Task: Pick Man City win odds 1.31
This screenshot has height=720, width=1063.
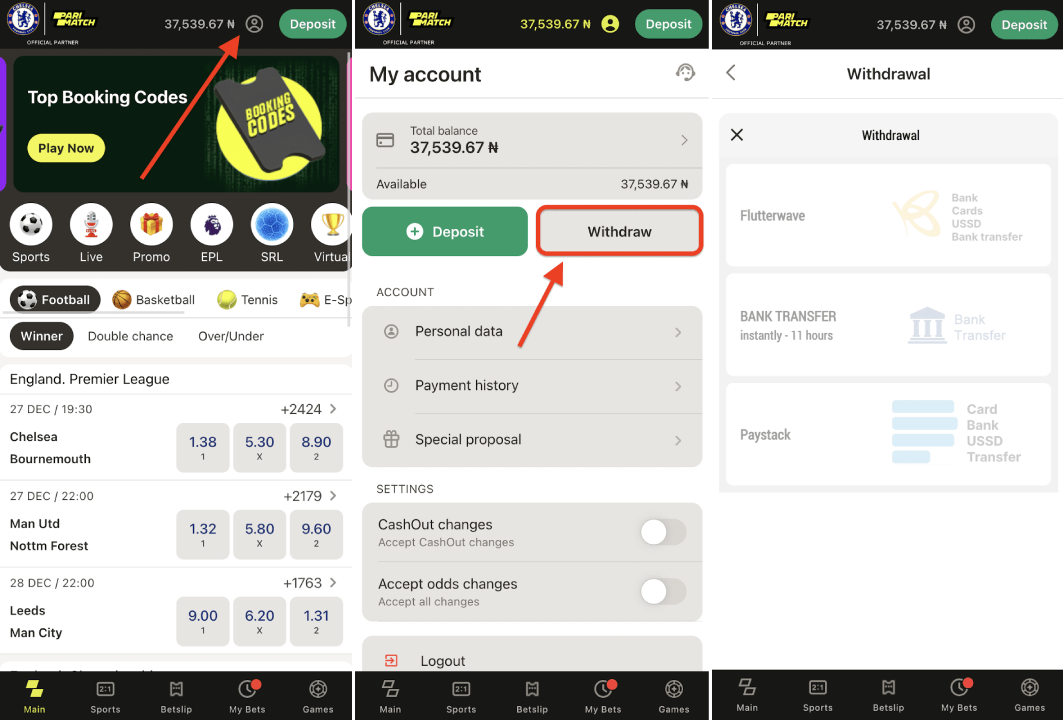Action: point(316,621)
